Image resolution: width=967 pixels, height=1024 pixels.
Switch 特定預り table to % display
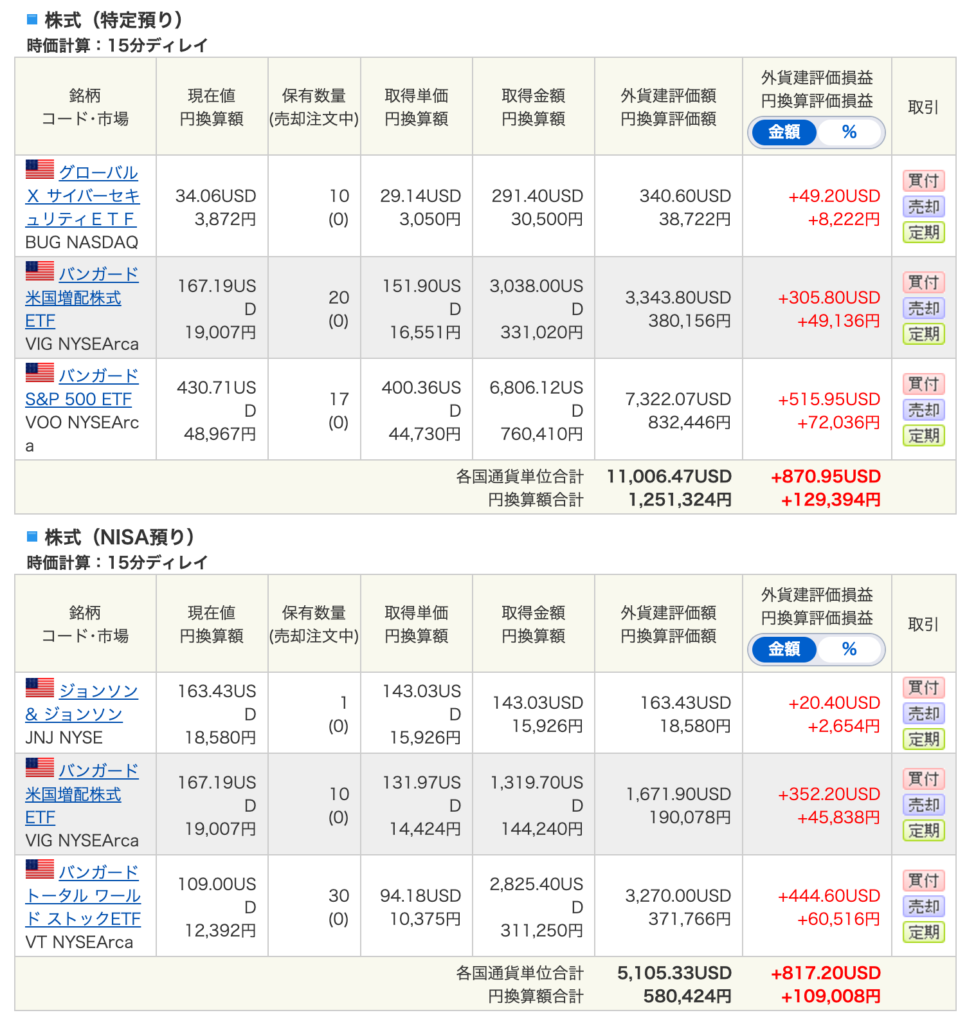849,132
